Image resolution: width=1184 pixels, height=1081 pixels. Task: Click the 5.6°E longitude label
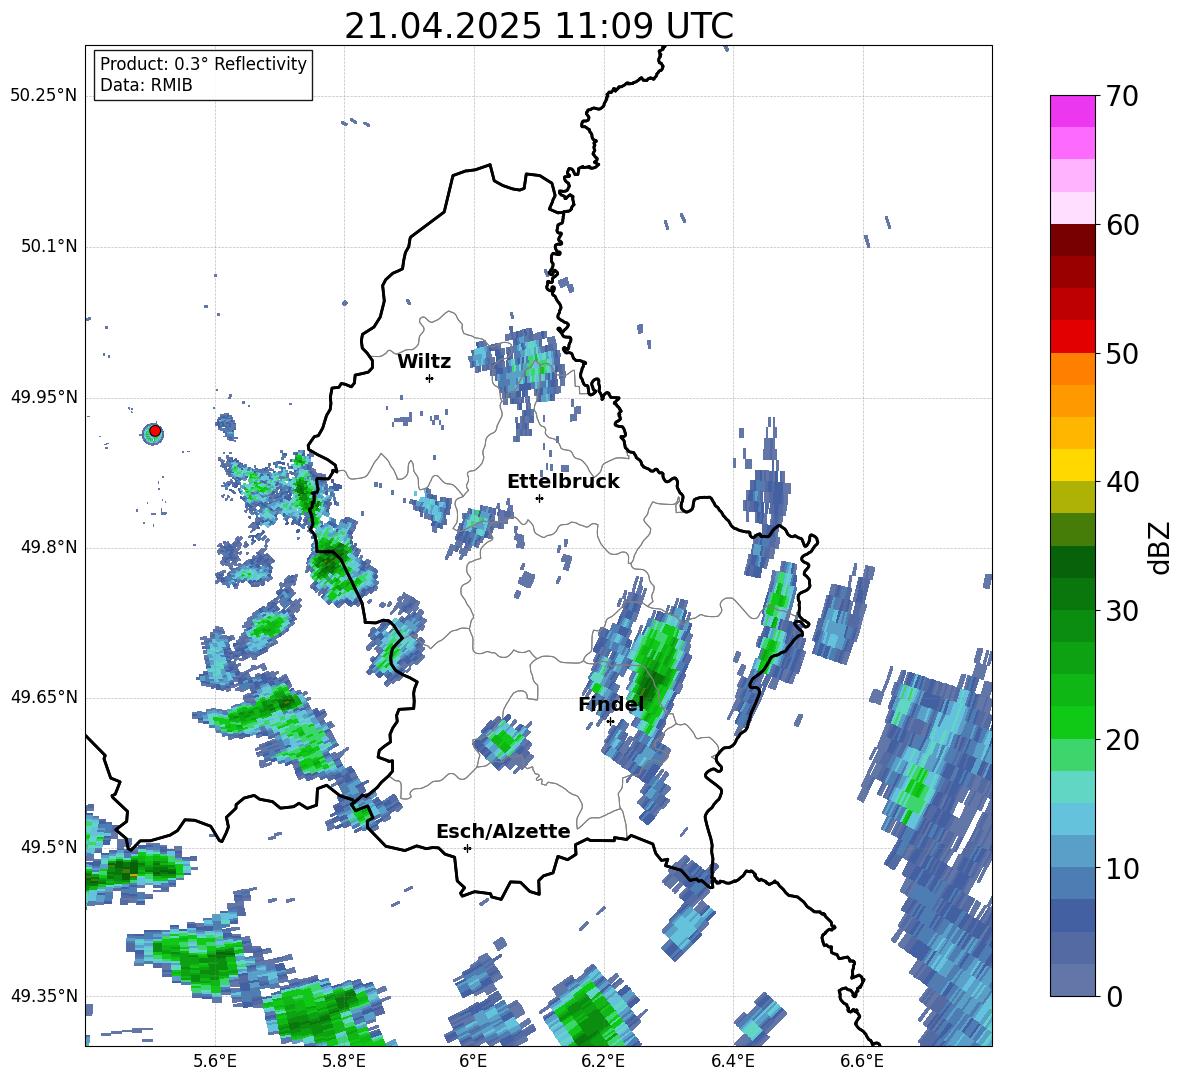click(x=215, y=1061)
